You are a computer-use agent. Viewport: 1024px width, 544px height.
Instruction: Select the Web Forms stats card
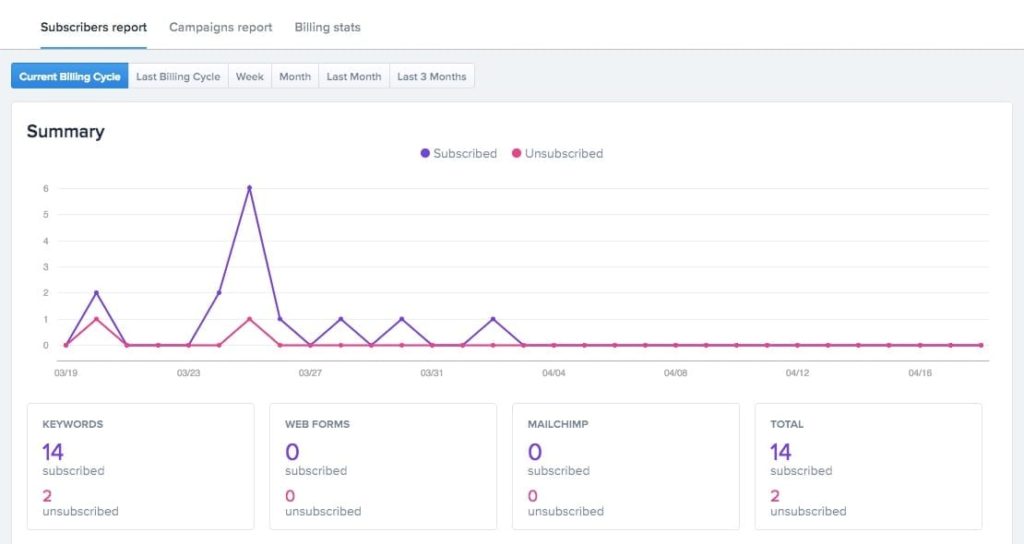coord(383,466)
